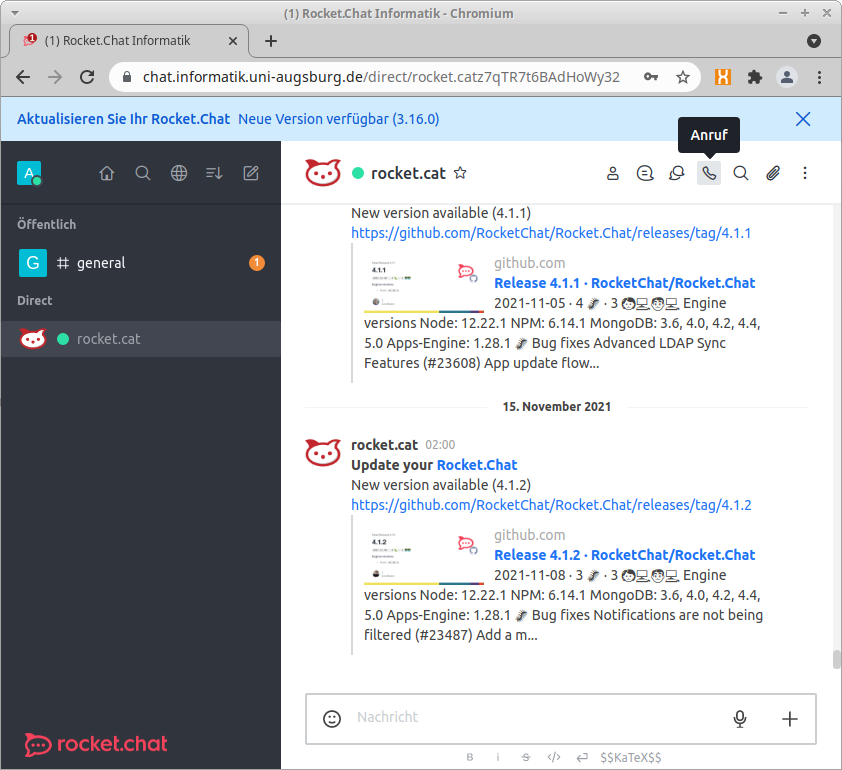Dismiss the update banner with X
Screen dimensions: 842x770
point(803,119)
